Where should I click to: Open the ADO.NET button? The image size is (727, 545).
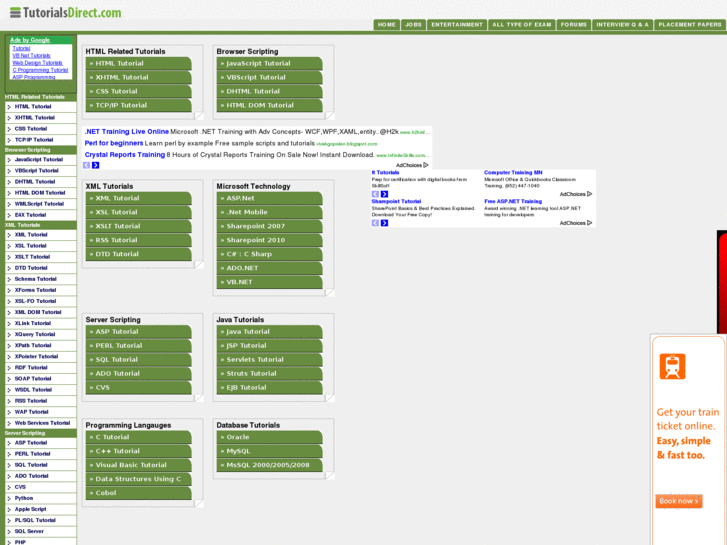(269, 268)
